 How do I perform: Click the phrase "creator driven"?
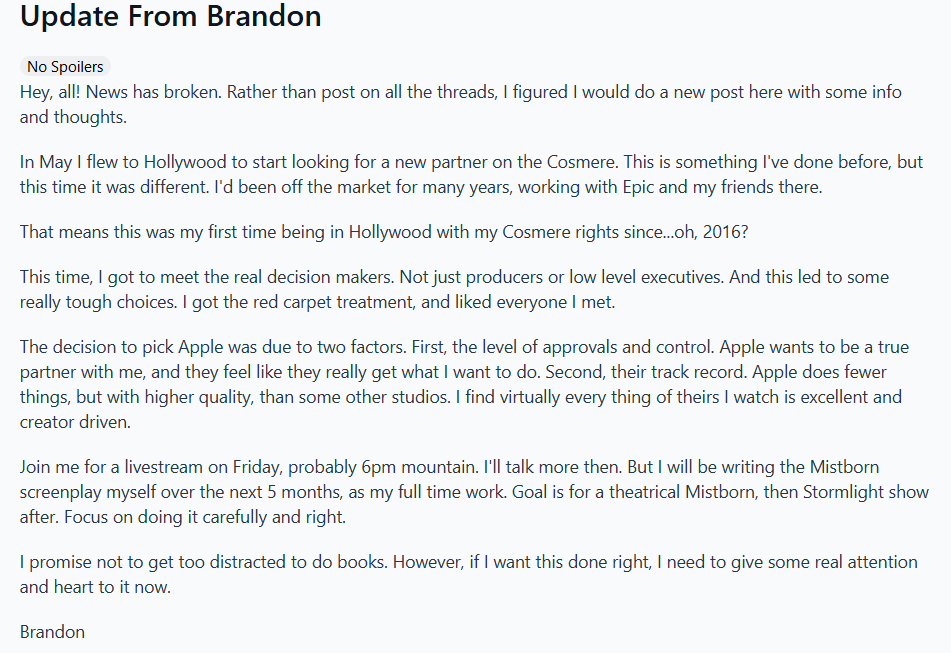(75, 421)
